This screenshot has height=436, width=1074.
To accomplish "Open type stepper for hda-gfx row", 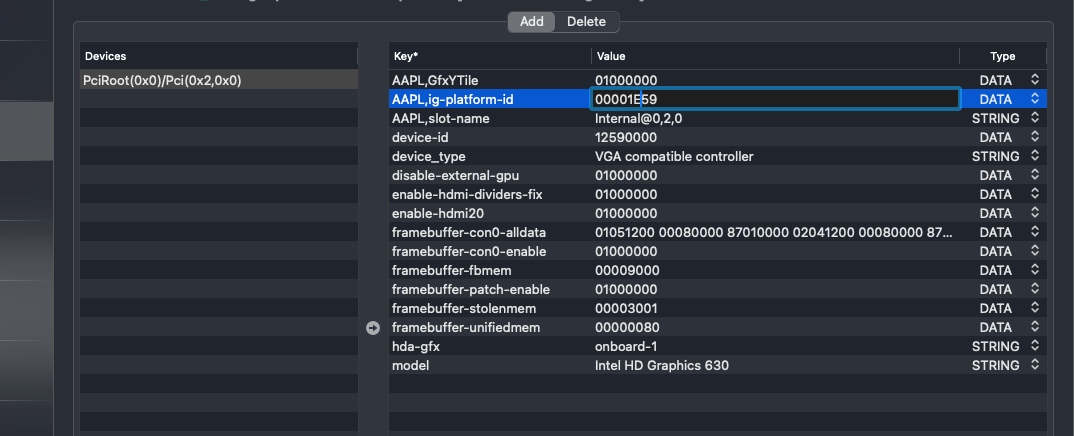I will (x=1034, y=347).
